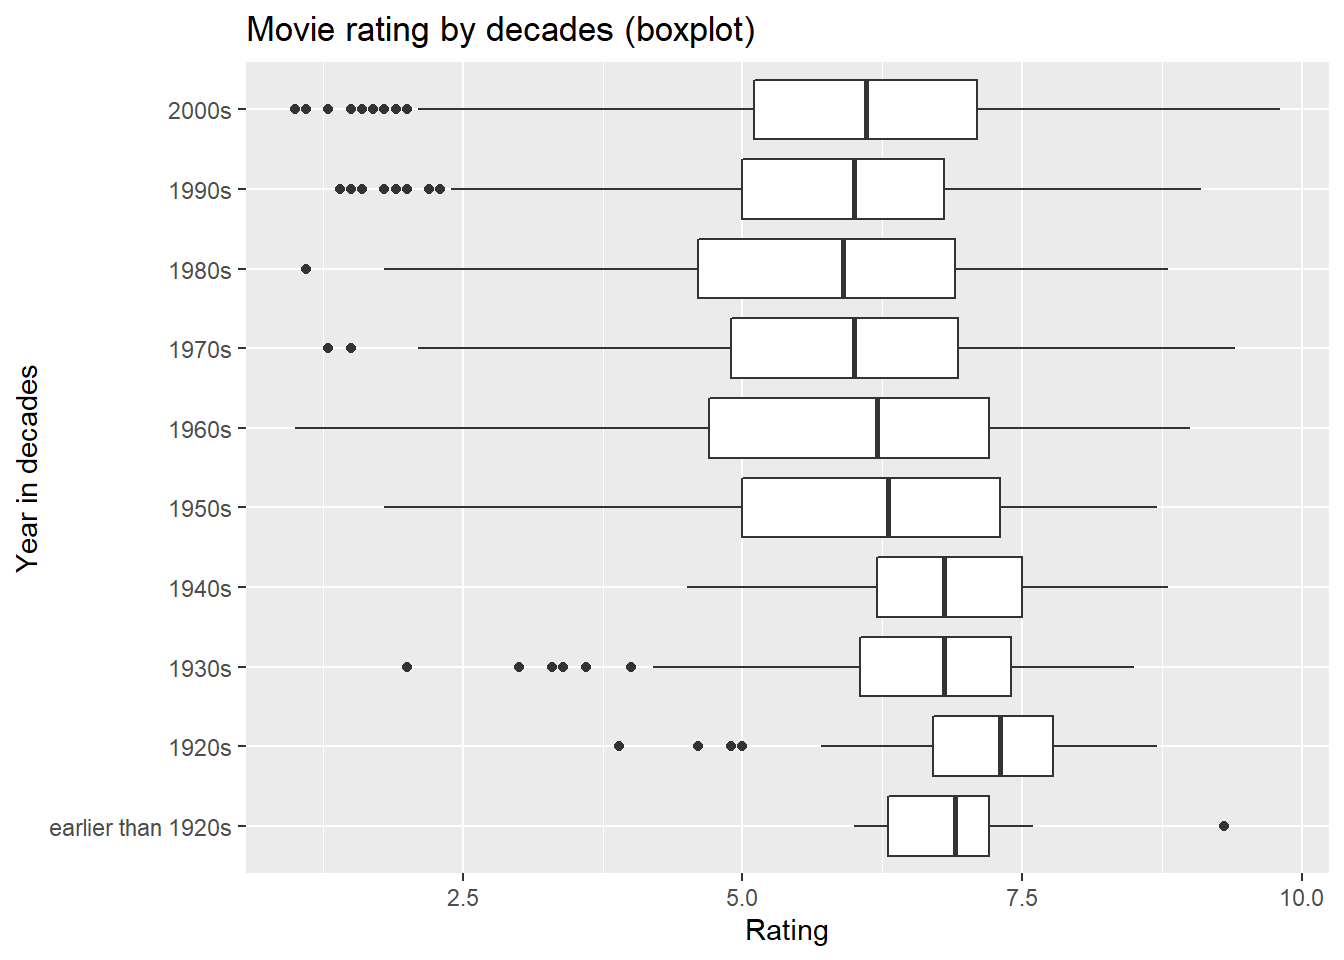The width and height of the screenshot is (1344, 960).
Task: Click the chart title Movie rating by decades
Action: [x=501, y=29]
